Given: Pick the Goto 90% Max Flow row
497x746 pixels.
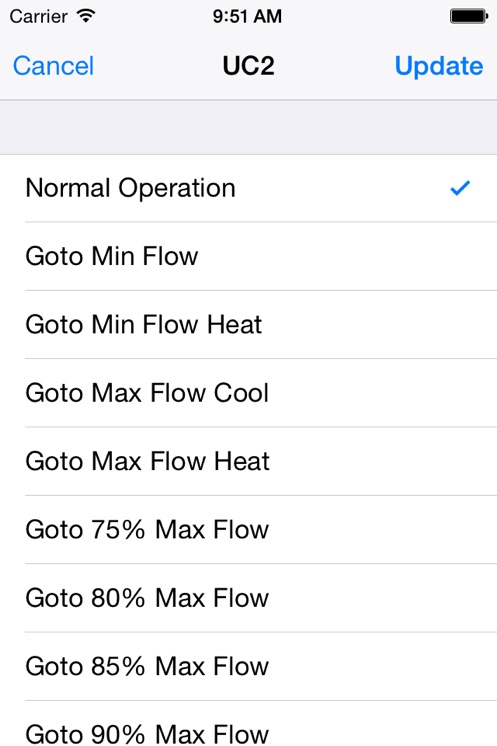Looking at the screenshot, I should tap(248, 724).
